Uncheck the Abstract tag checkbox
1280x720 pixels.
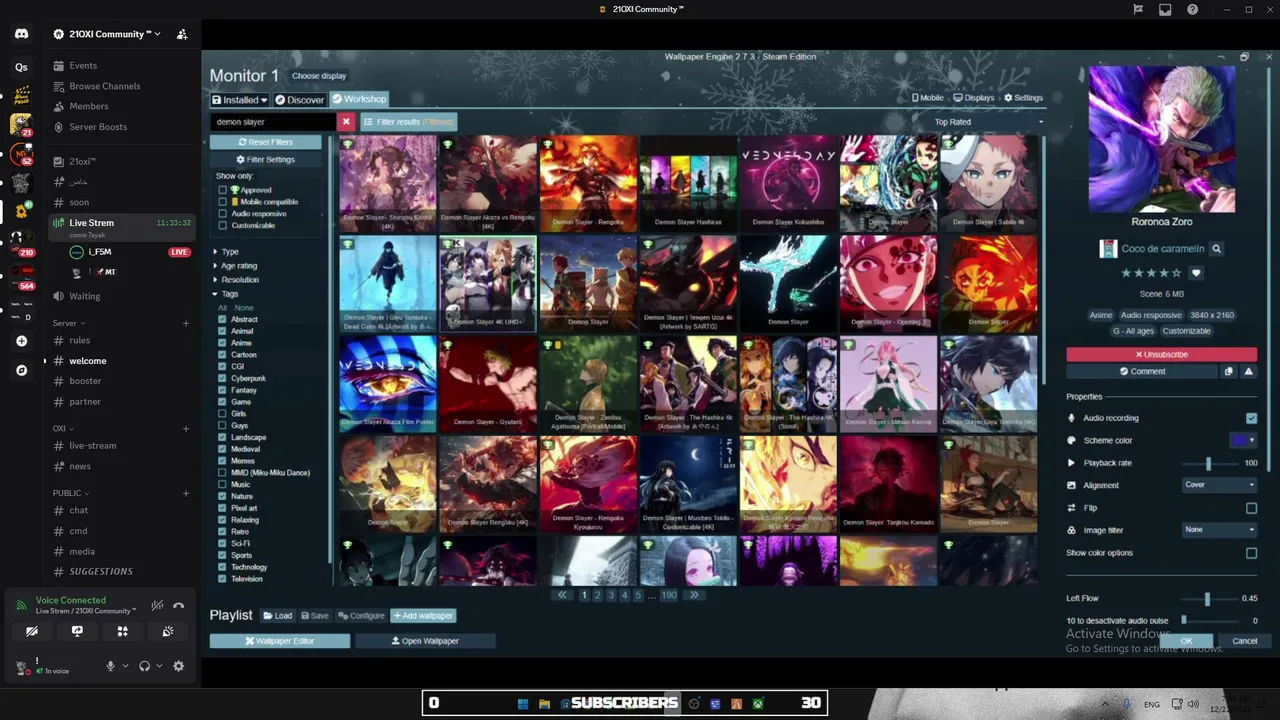pyautogui.click(x=222, y=319)
